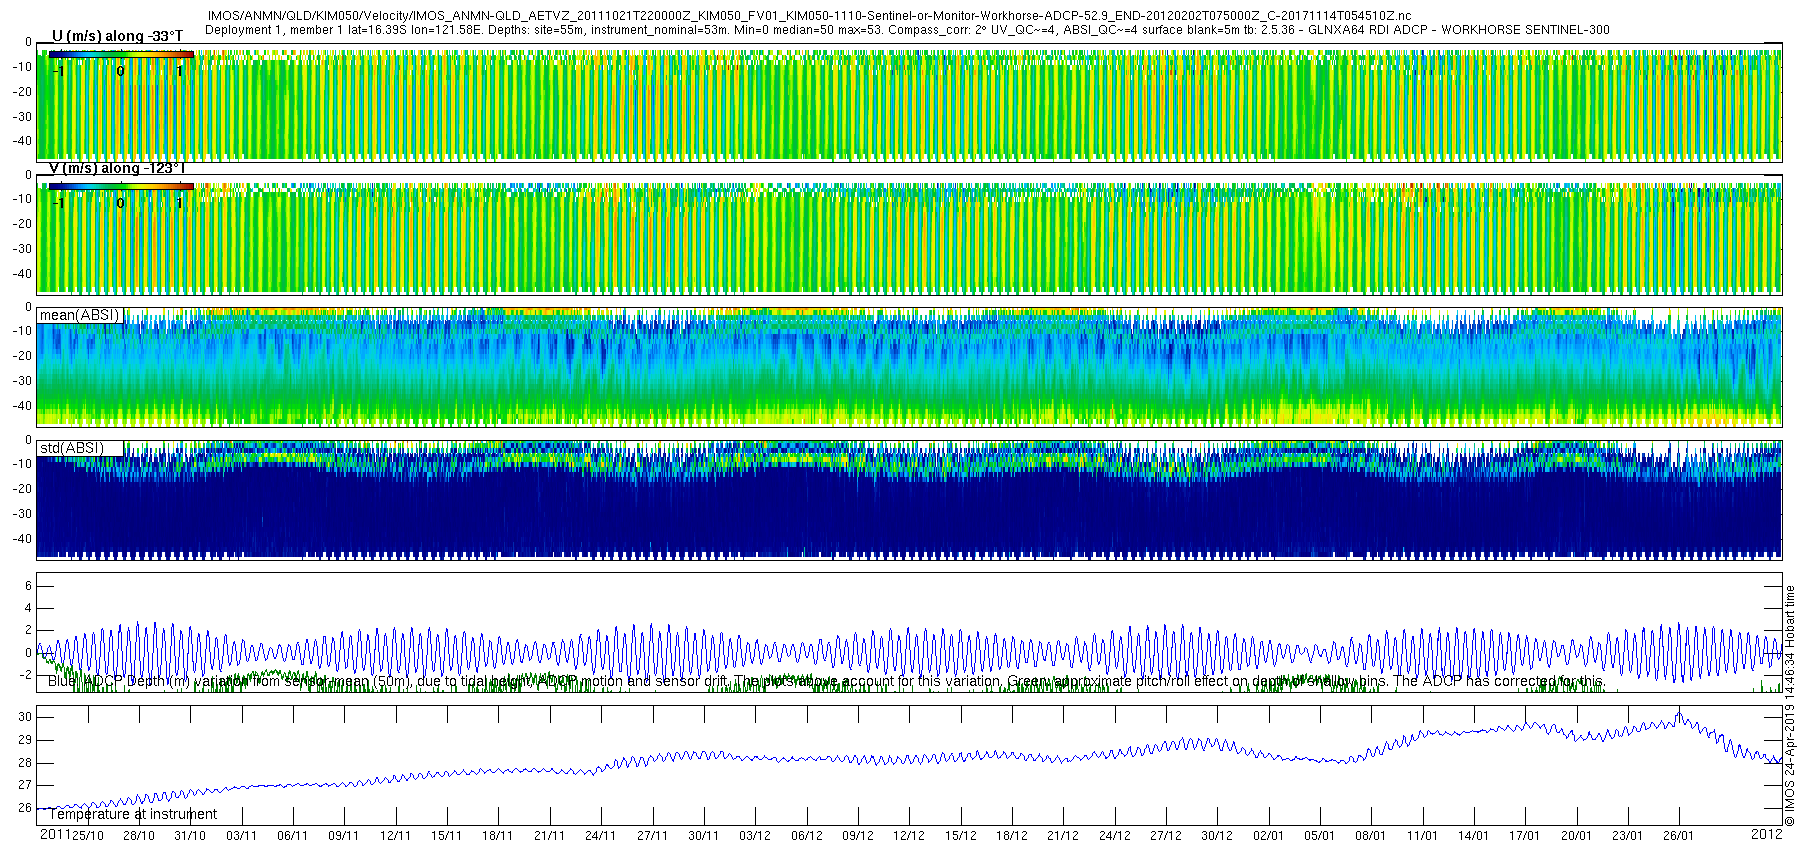The image size is (1800, 850).
Task: Click the '31/10' date tick label
Action: [190, 836]
